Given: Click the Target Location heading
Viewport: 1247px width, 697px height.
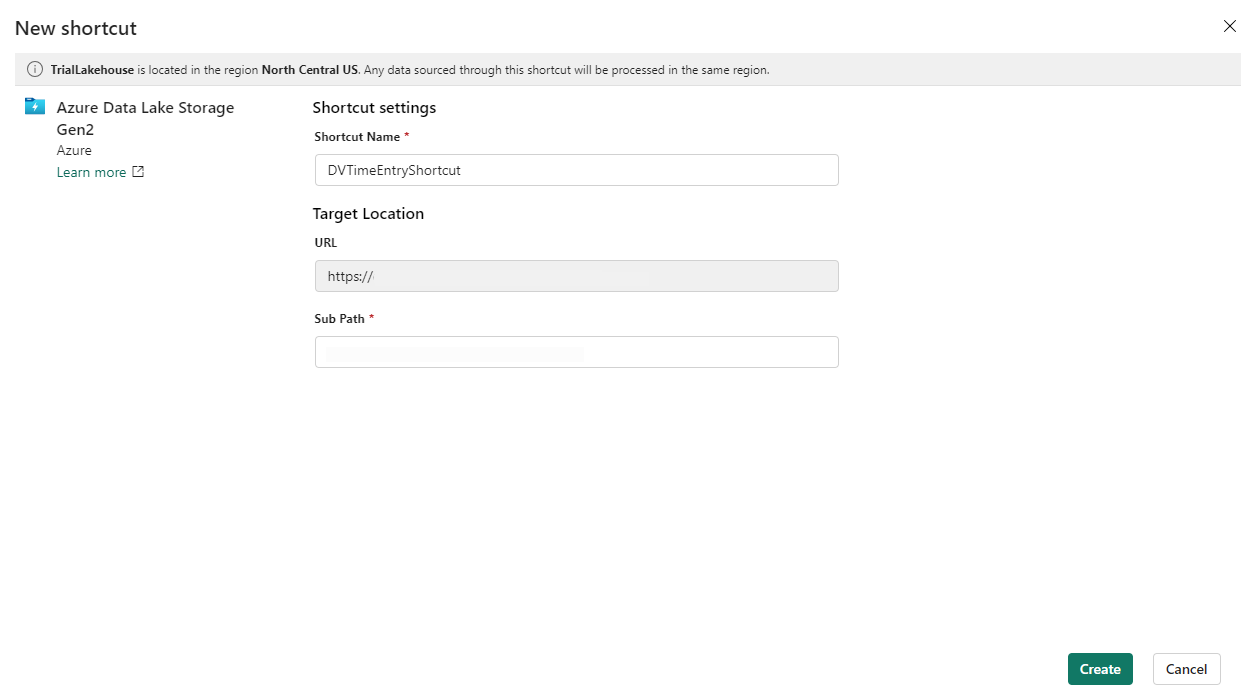Looking at the screenshot, I should click(368, 214).
